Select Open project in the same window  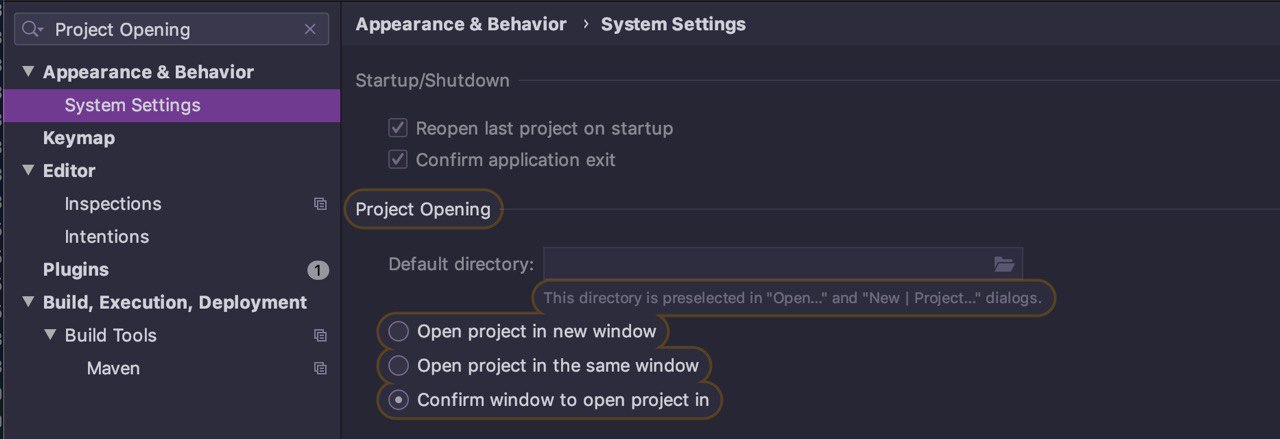pyautogui.click(x=399, y=365)
